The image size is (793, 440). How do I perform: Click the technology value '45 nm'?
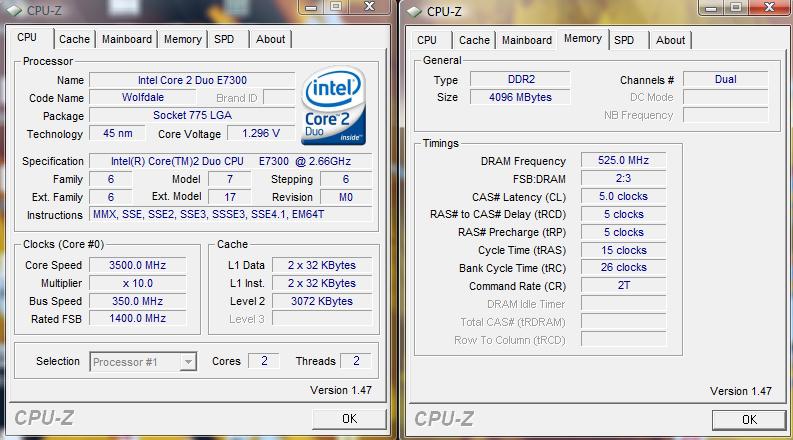(x=117, y=134)
